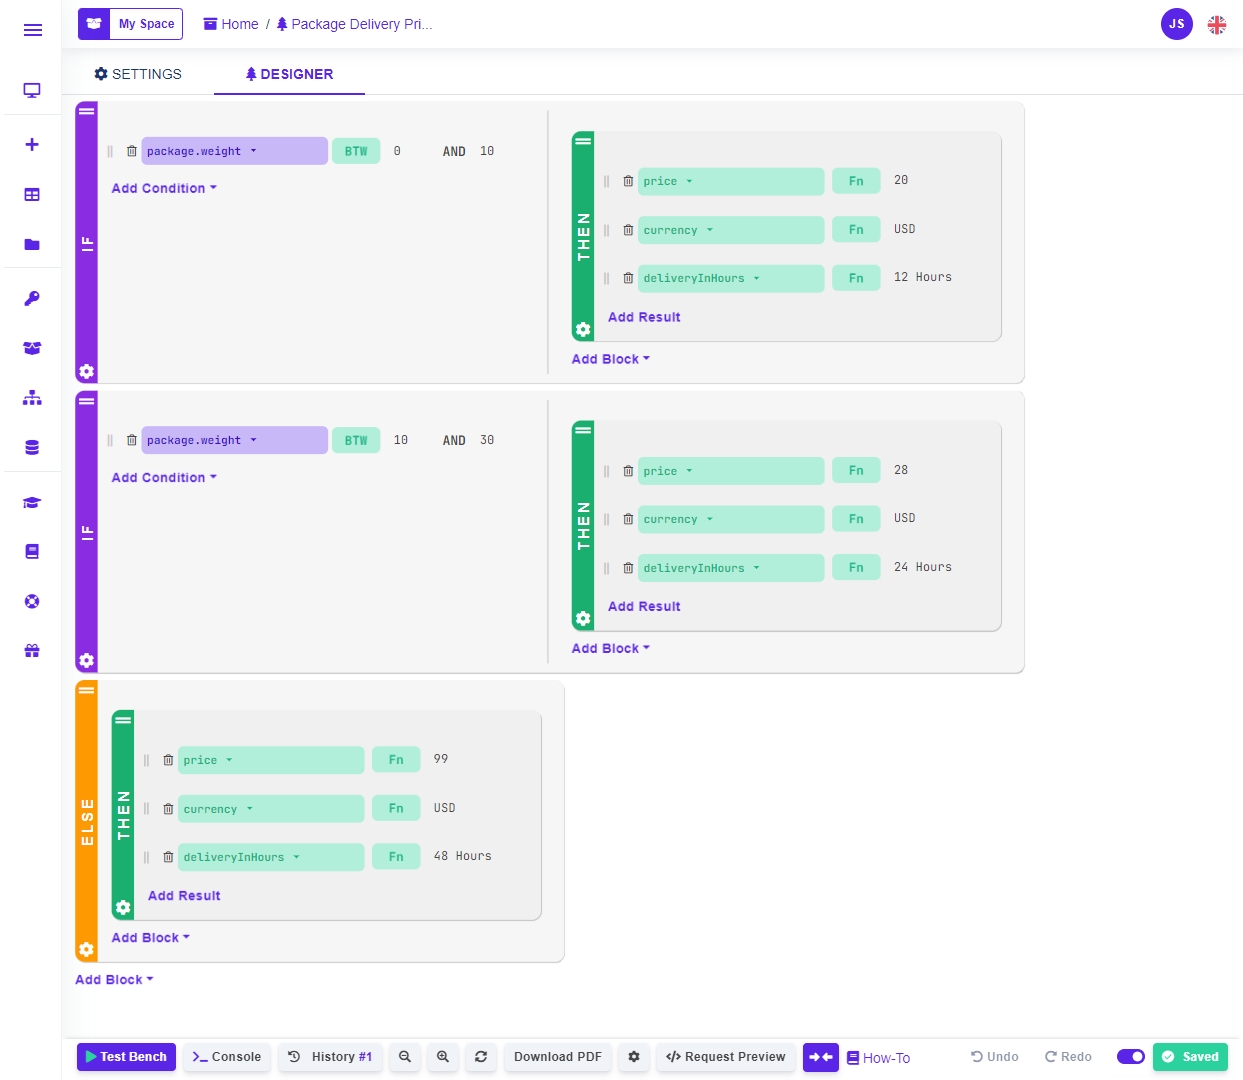This screenshot has width=1243, height=1080.
Task: Click the database icon in sidebar
Action: pyautogui.click(x=32, y=447)
